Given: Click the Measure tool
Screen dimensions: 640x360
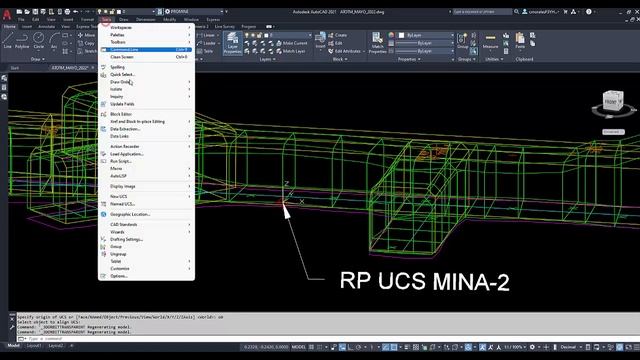Looking at the screenshot, I should pyautogui.click(x=490, y=41).
